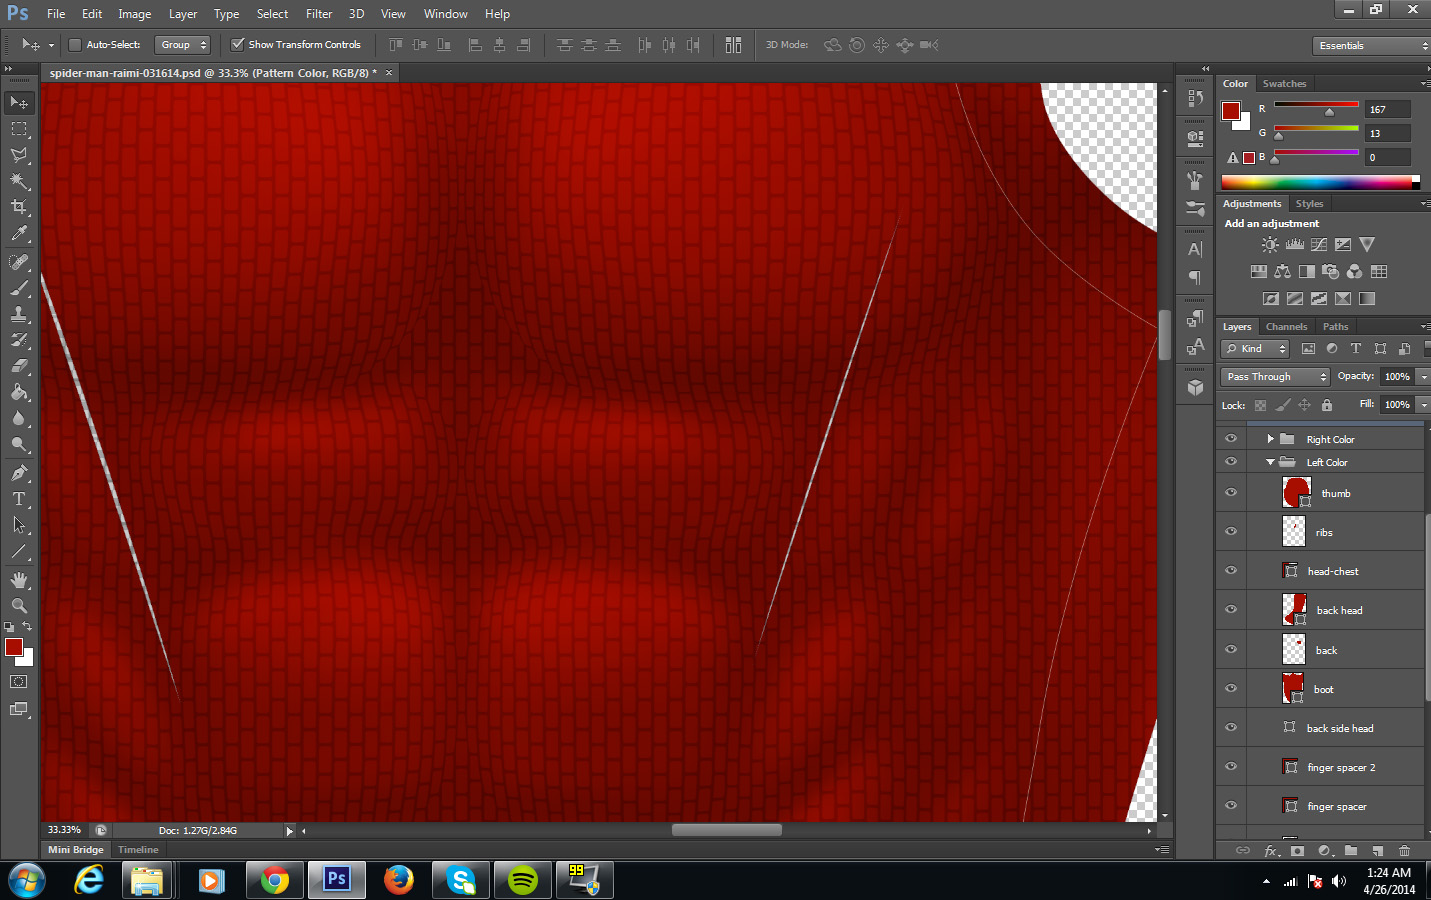Select the Hand tool
Screen dimensions: 1431x900
click(19, 580)
